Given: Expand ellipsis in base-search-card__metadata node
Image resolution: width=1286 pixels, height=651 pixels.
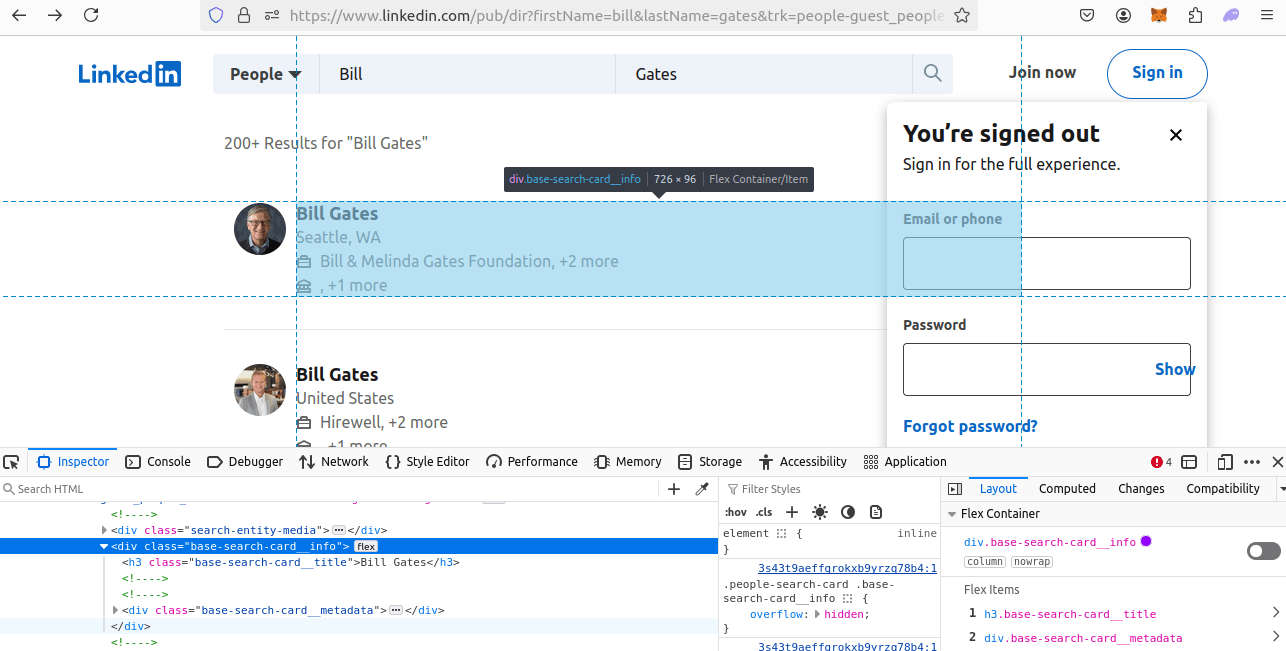Looking at the screenshot, I should (395, 610).
